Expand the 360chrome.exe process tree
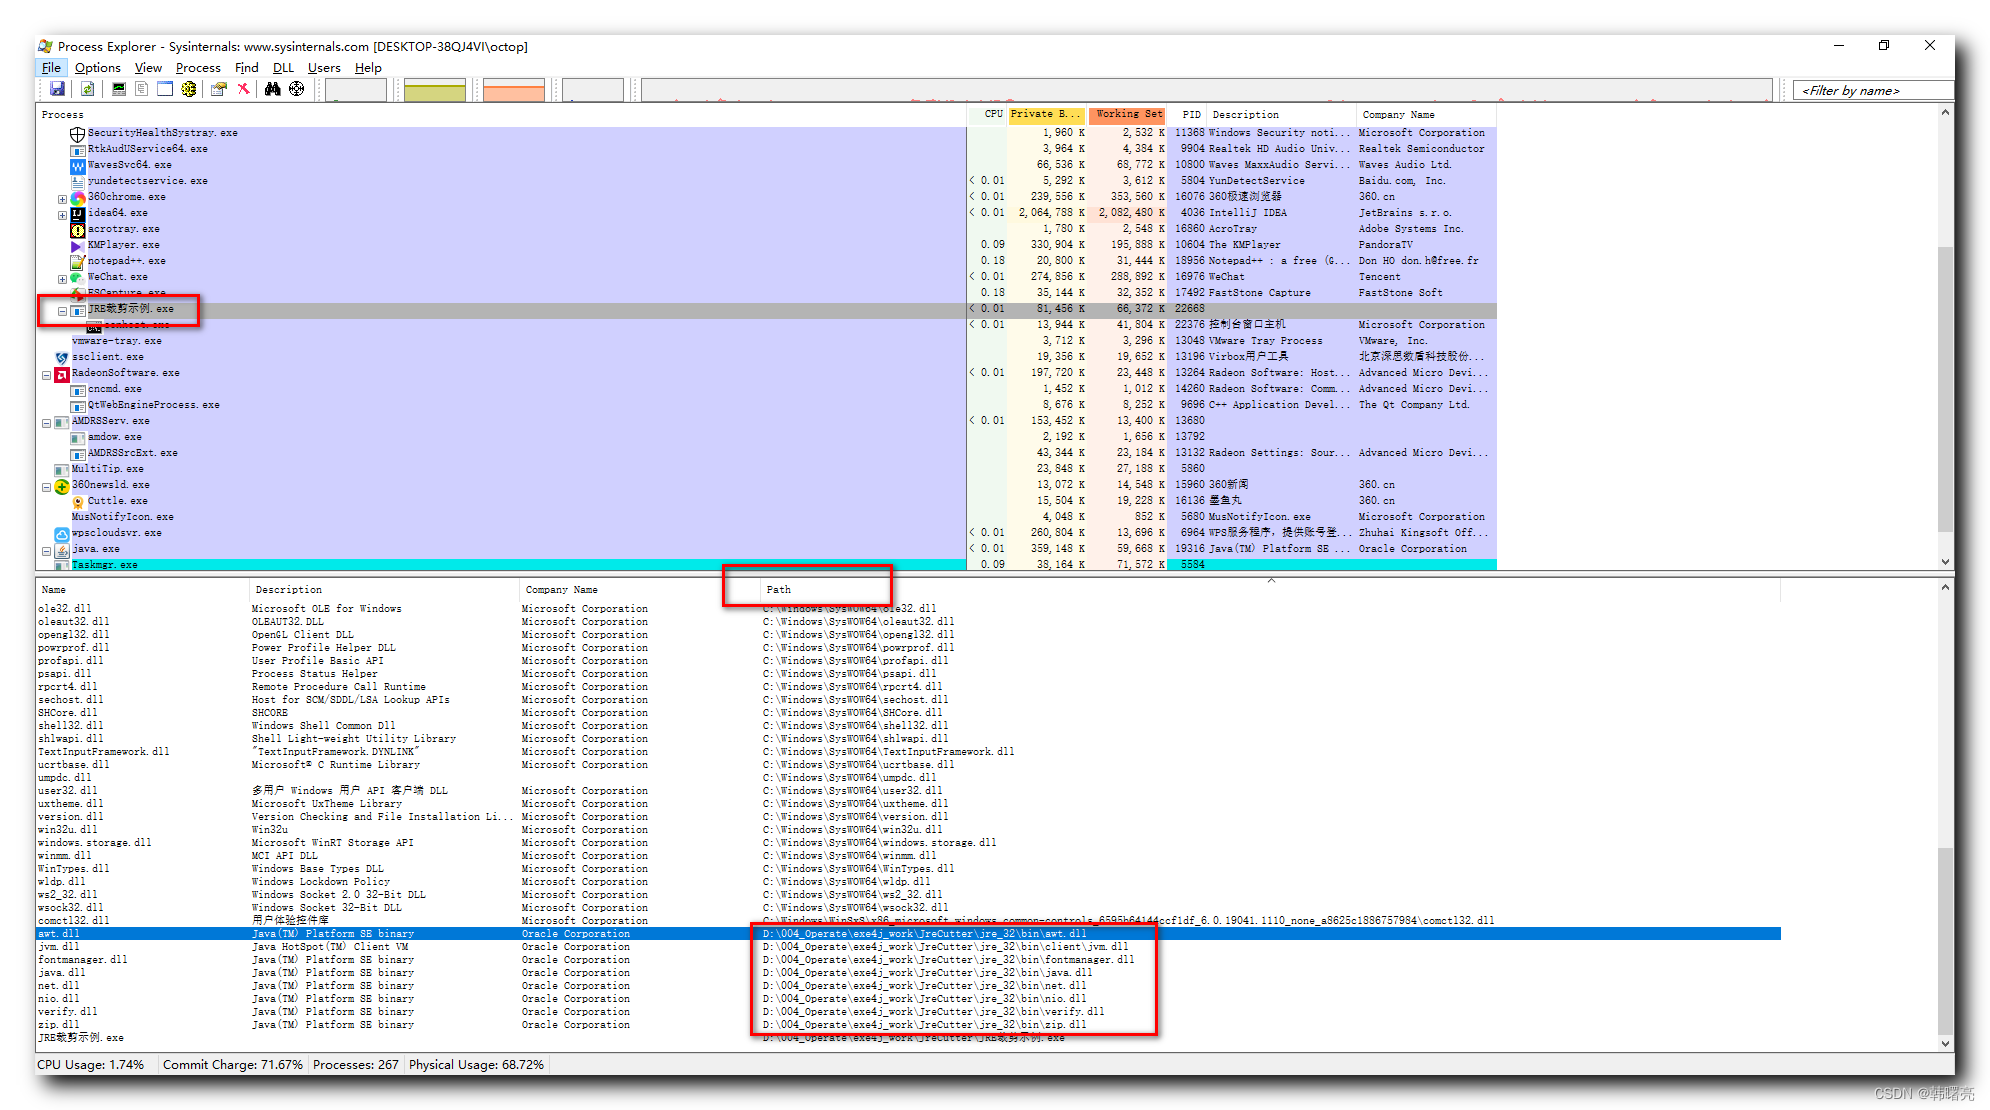 (62, 199)
